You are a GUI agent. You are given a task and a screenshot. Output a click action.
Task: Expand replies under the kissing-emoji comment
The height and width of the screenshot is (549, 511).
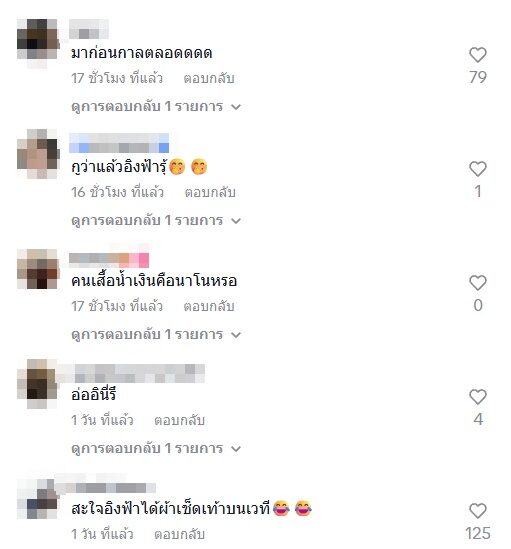156,221
